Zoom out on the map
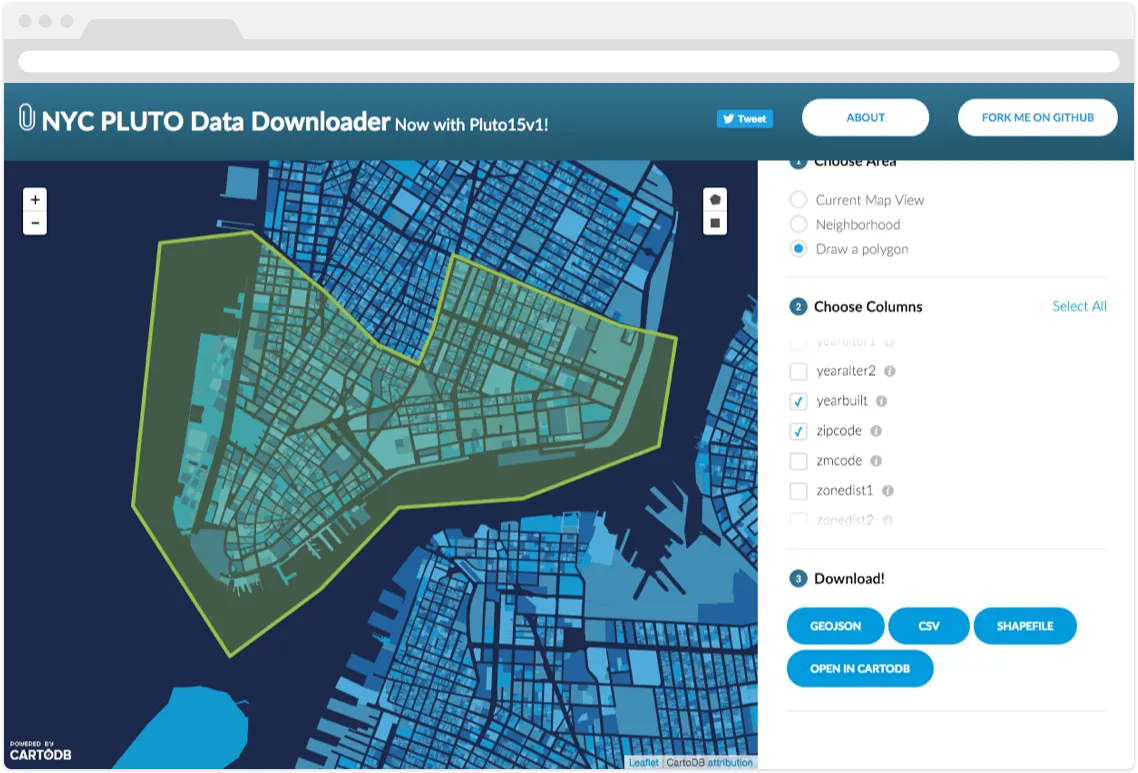 pyautogui.click(x=35, y=224)
